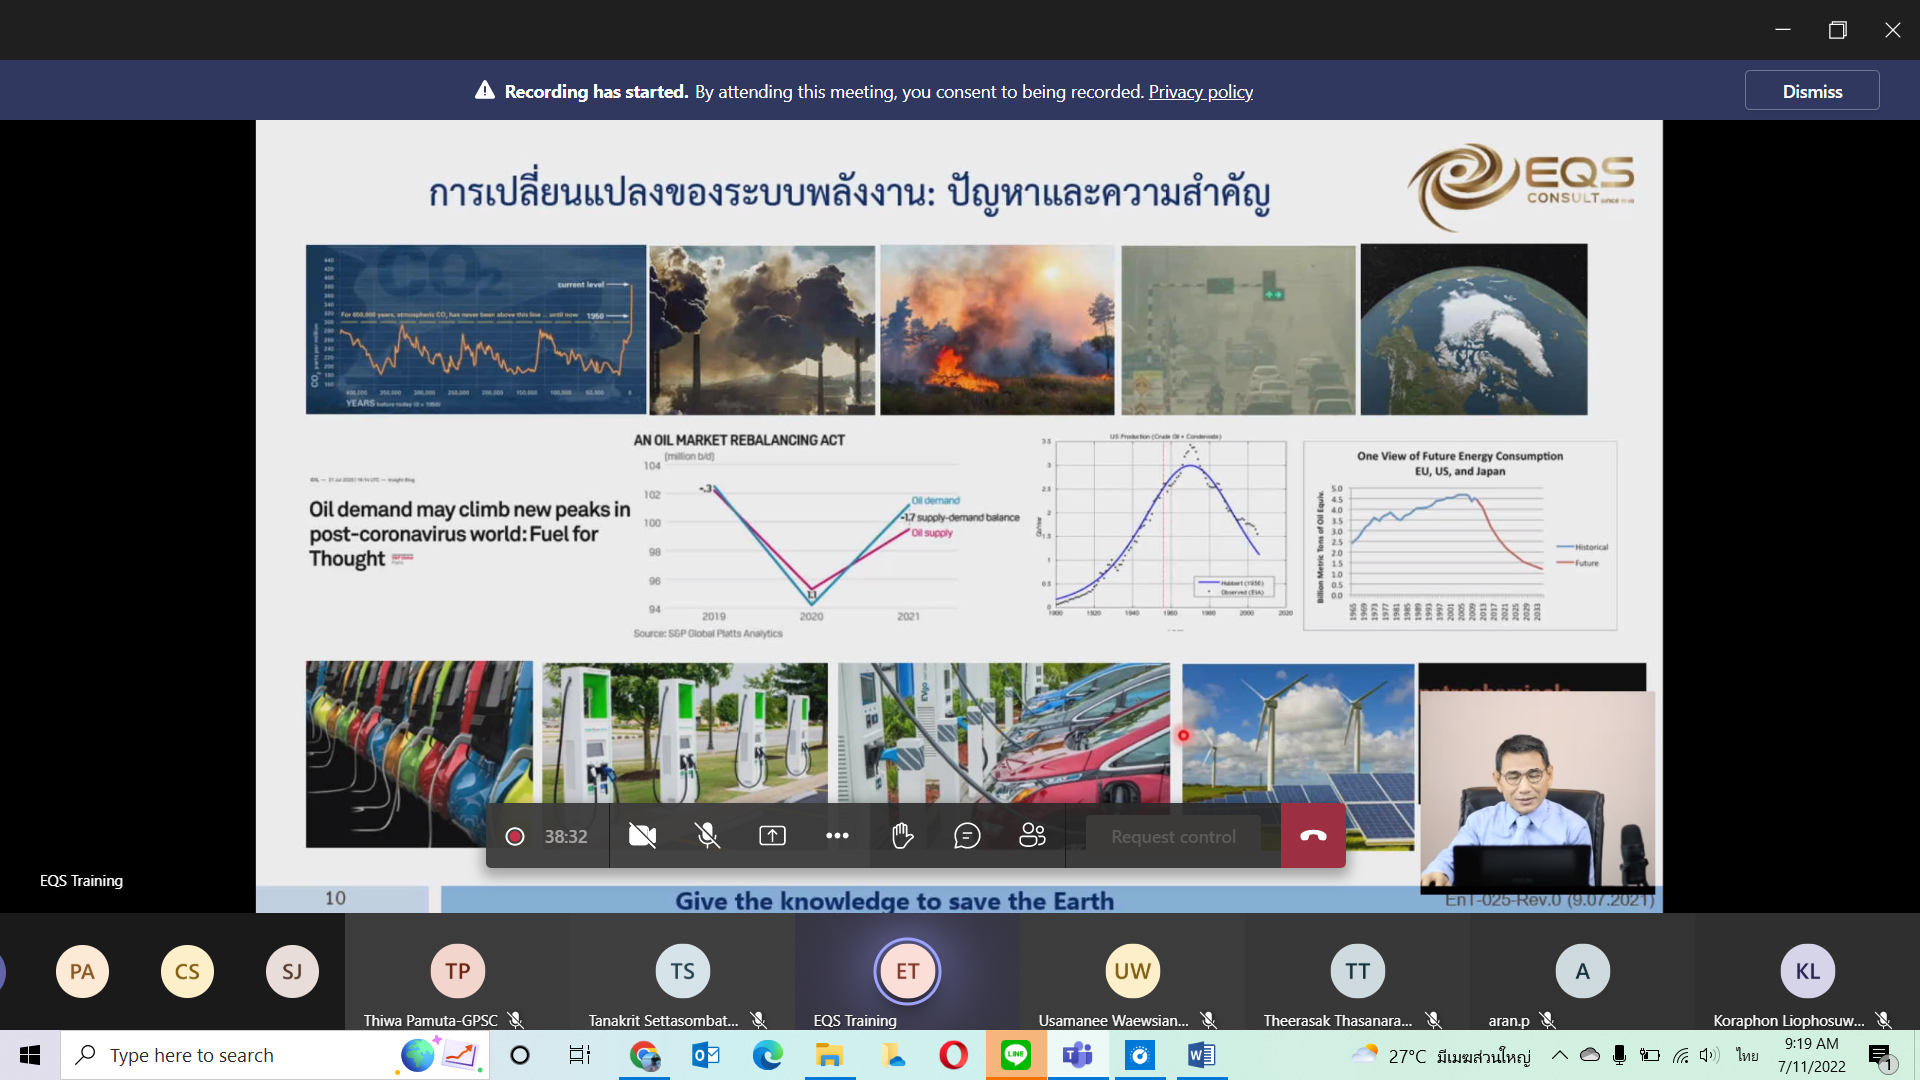Viewport: 1920px width, 1080px height.
Task: Click muted mic icon beside Thiwa Pamuta-GPSC
Action: (x=515, y=1020)
